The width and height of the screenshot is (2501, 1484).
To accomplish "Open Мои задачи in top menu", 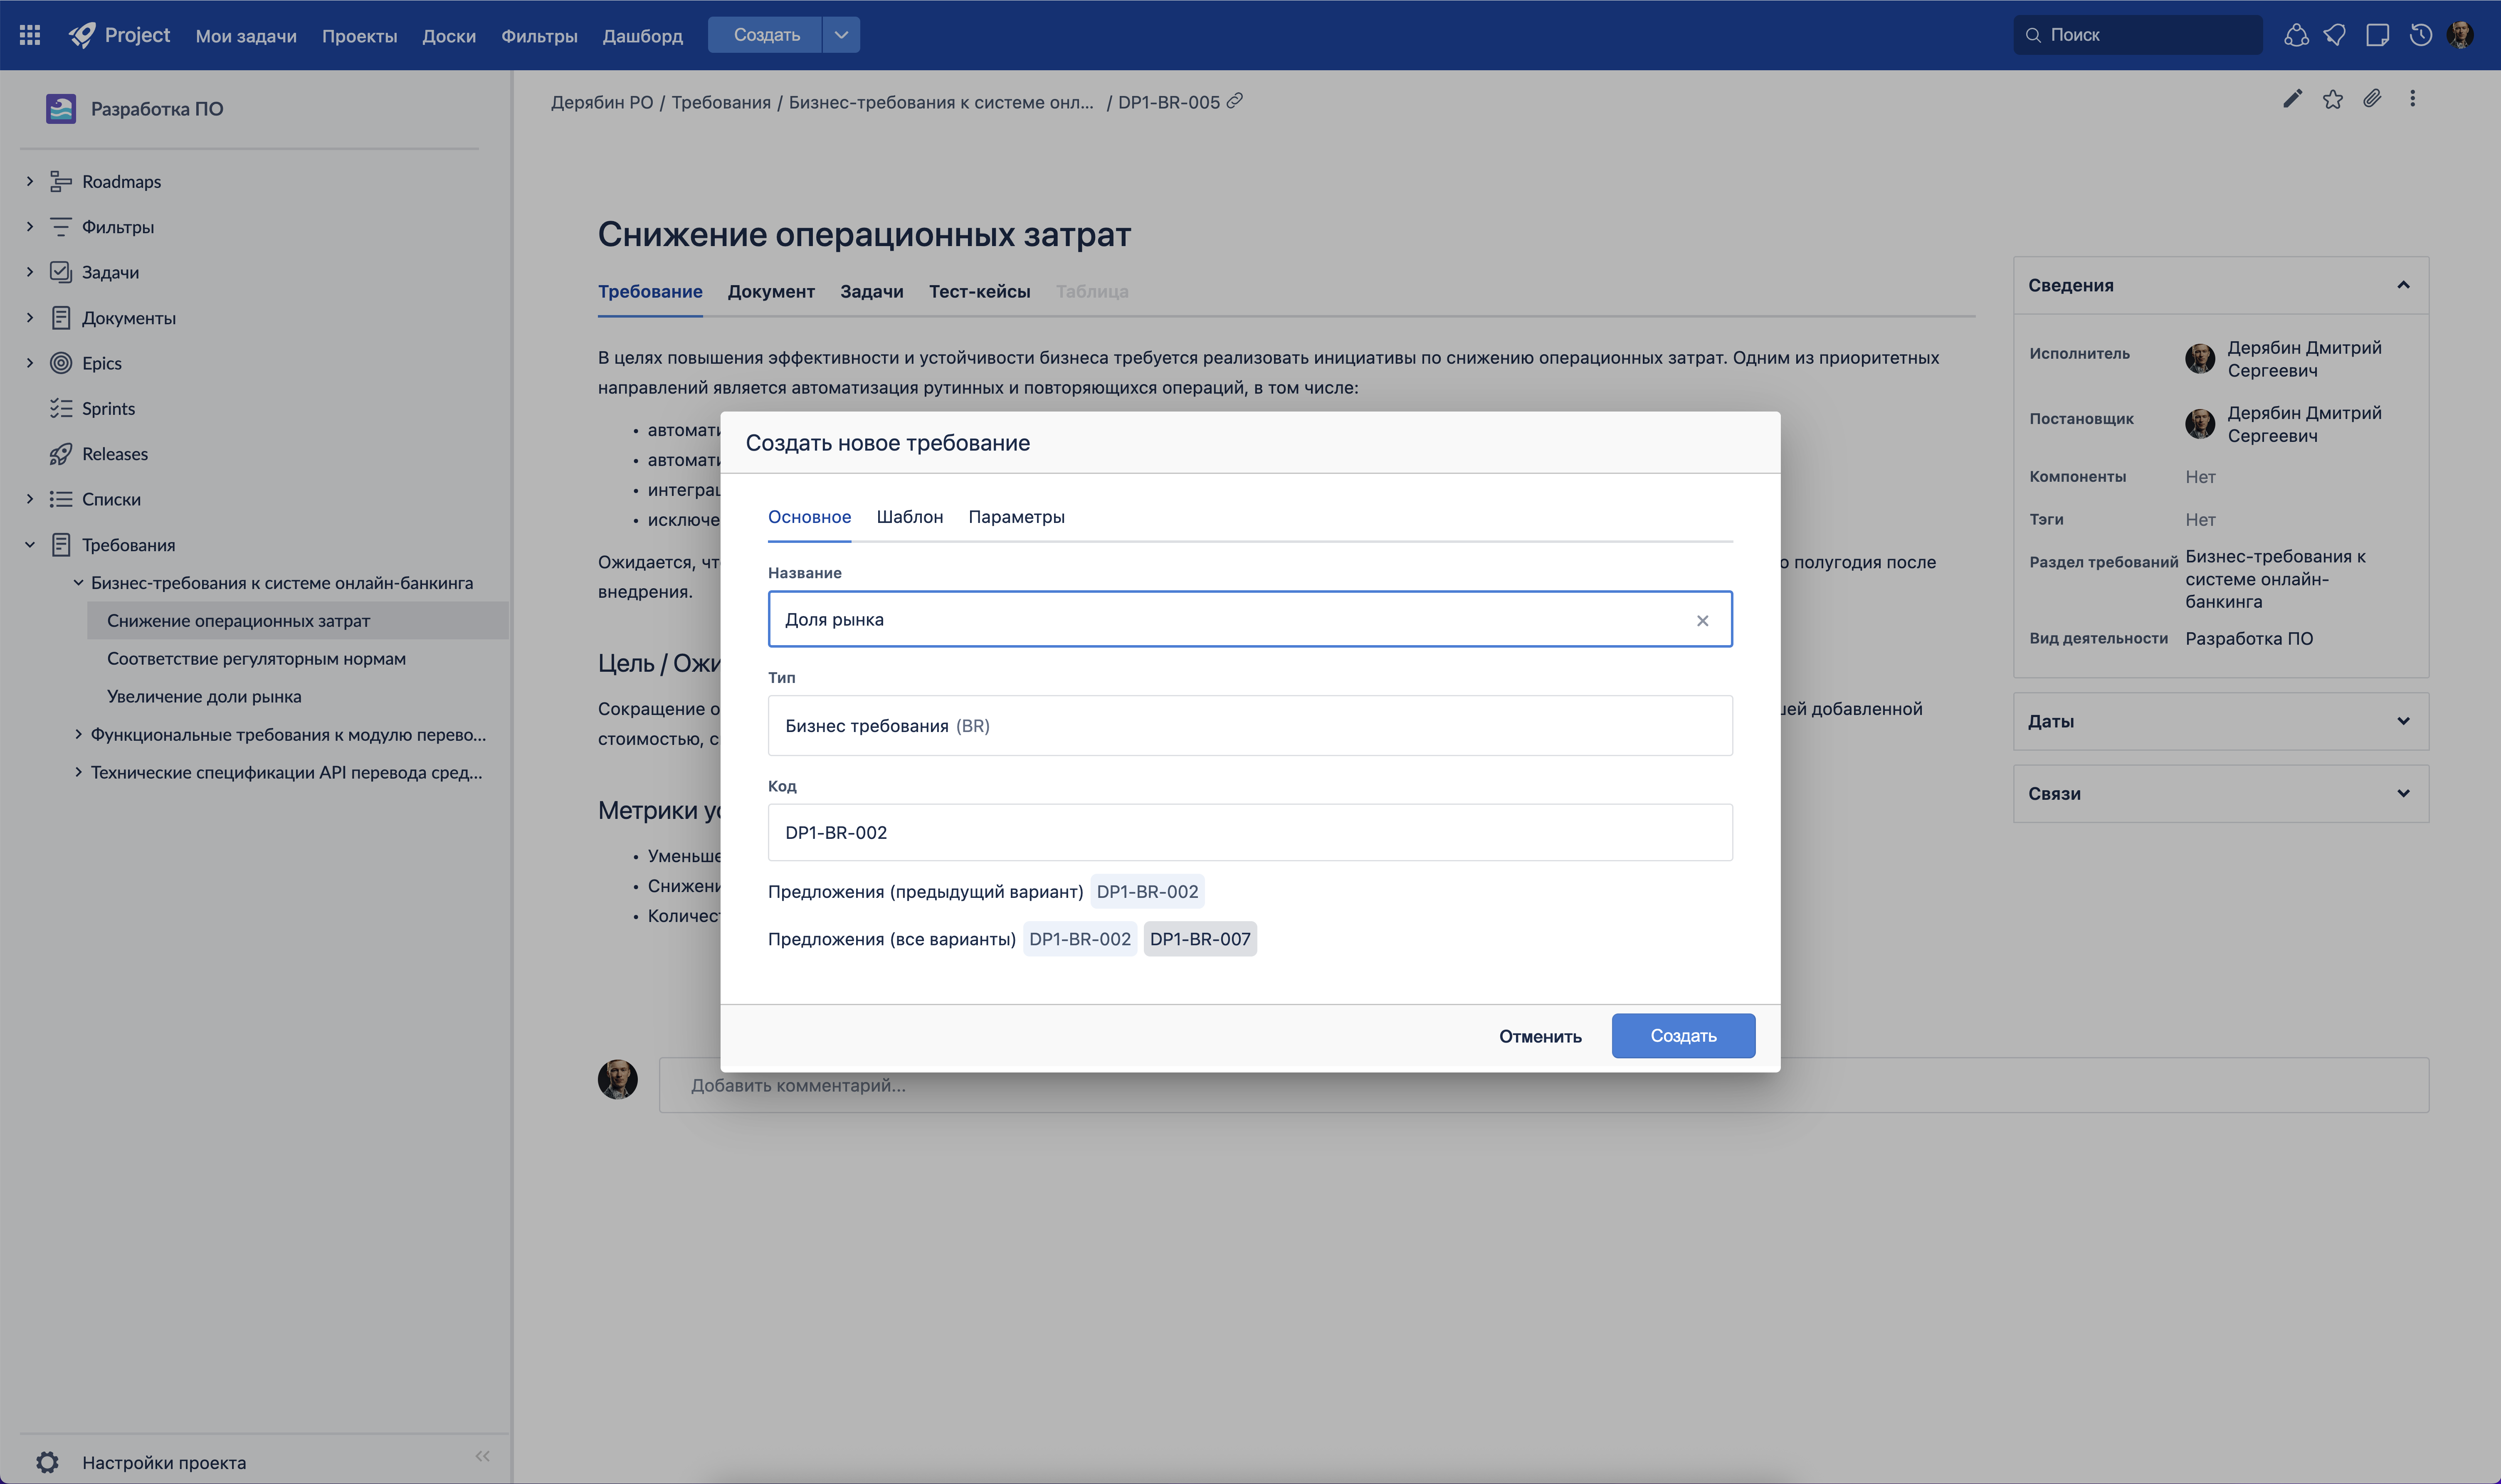I will pyautogui.click(x=246, y=36).
